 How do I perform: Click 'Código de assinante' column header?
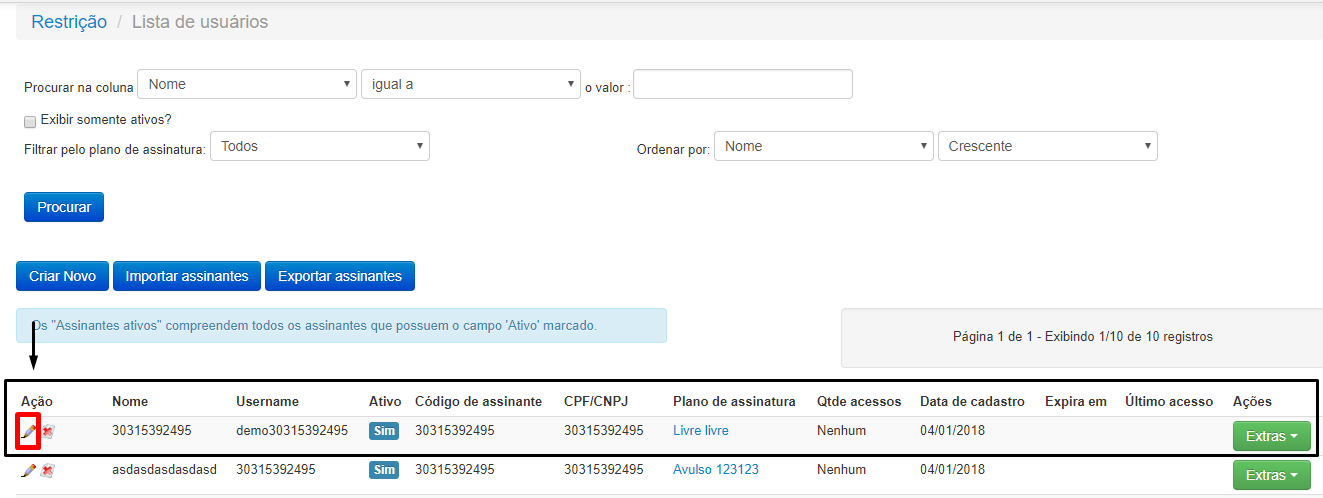[x=479, y=402]
